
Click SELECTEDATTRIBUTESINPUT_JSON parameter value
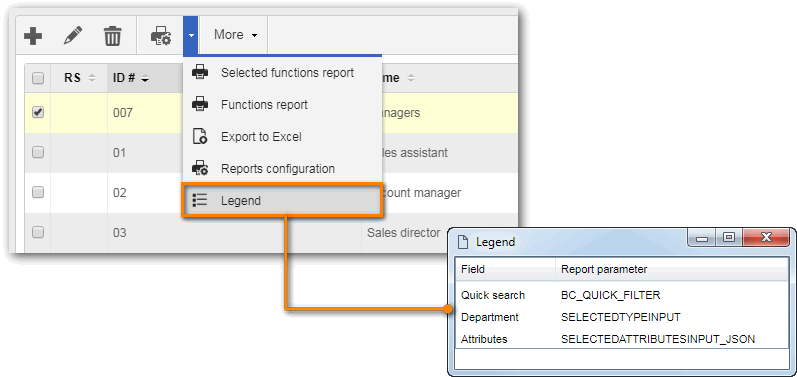click(658, 339)
